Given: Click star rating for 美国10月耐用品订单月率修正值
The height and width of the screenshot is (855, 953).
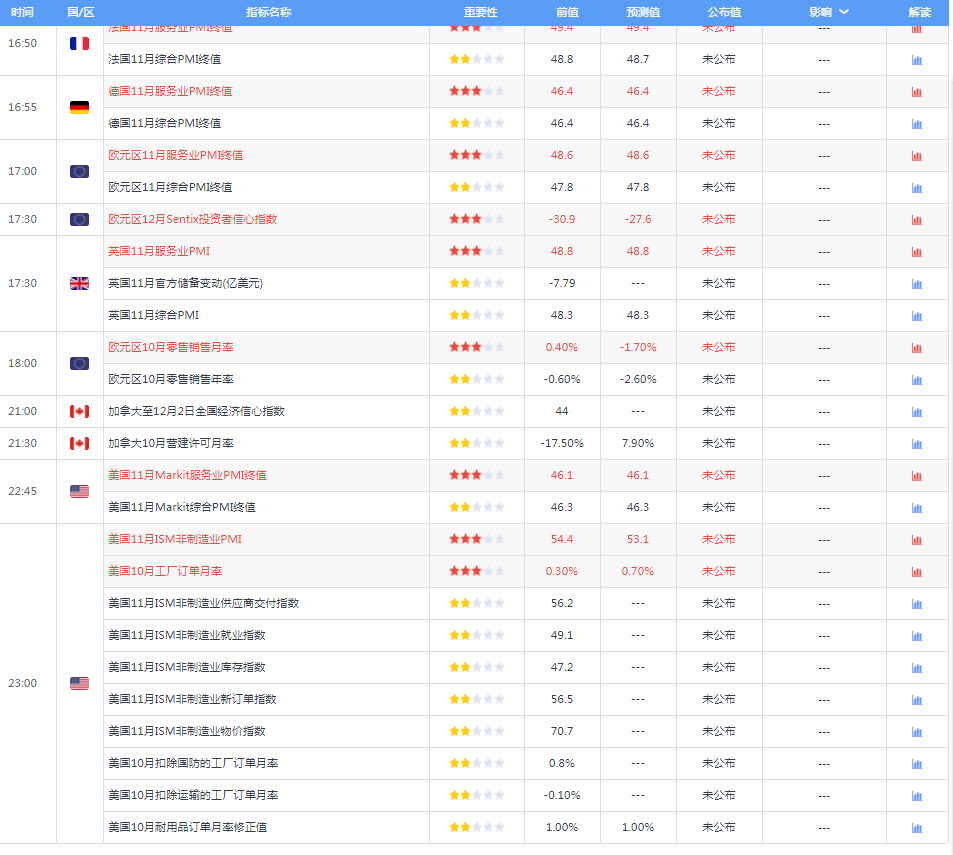Looking at the screenshot, I should pos(476,827).
